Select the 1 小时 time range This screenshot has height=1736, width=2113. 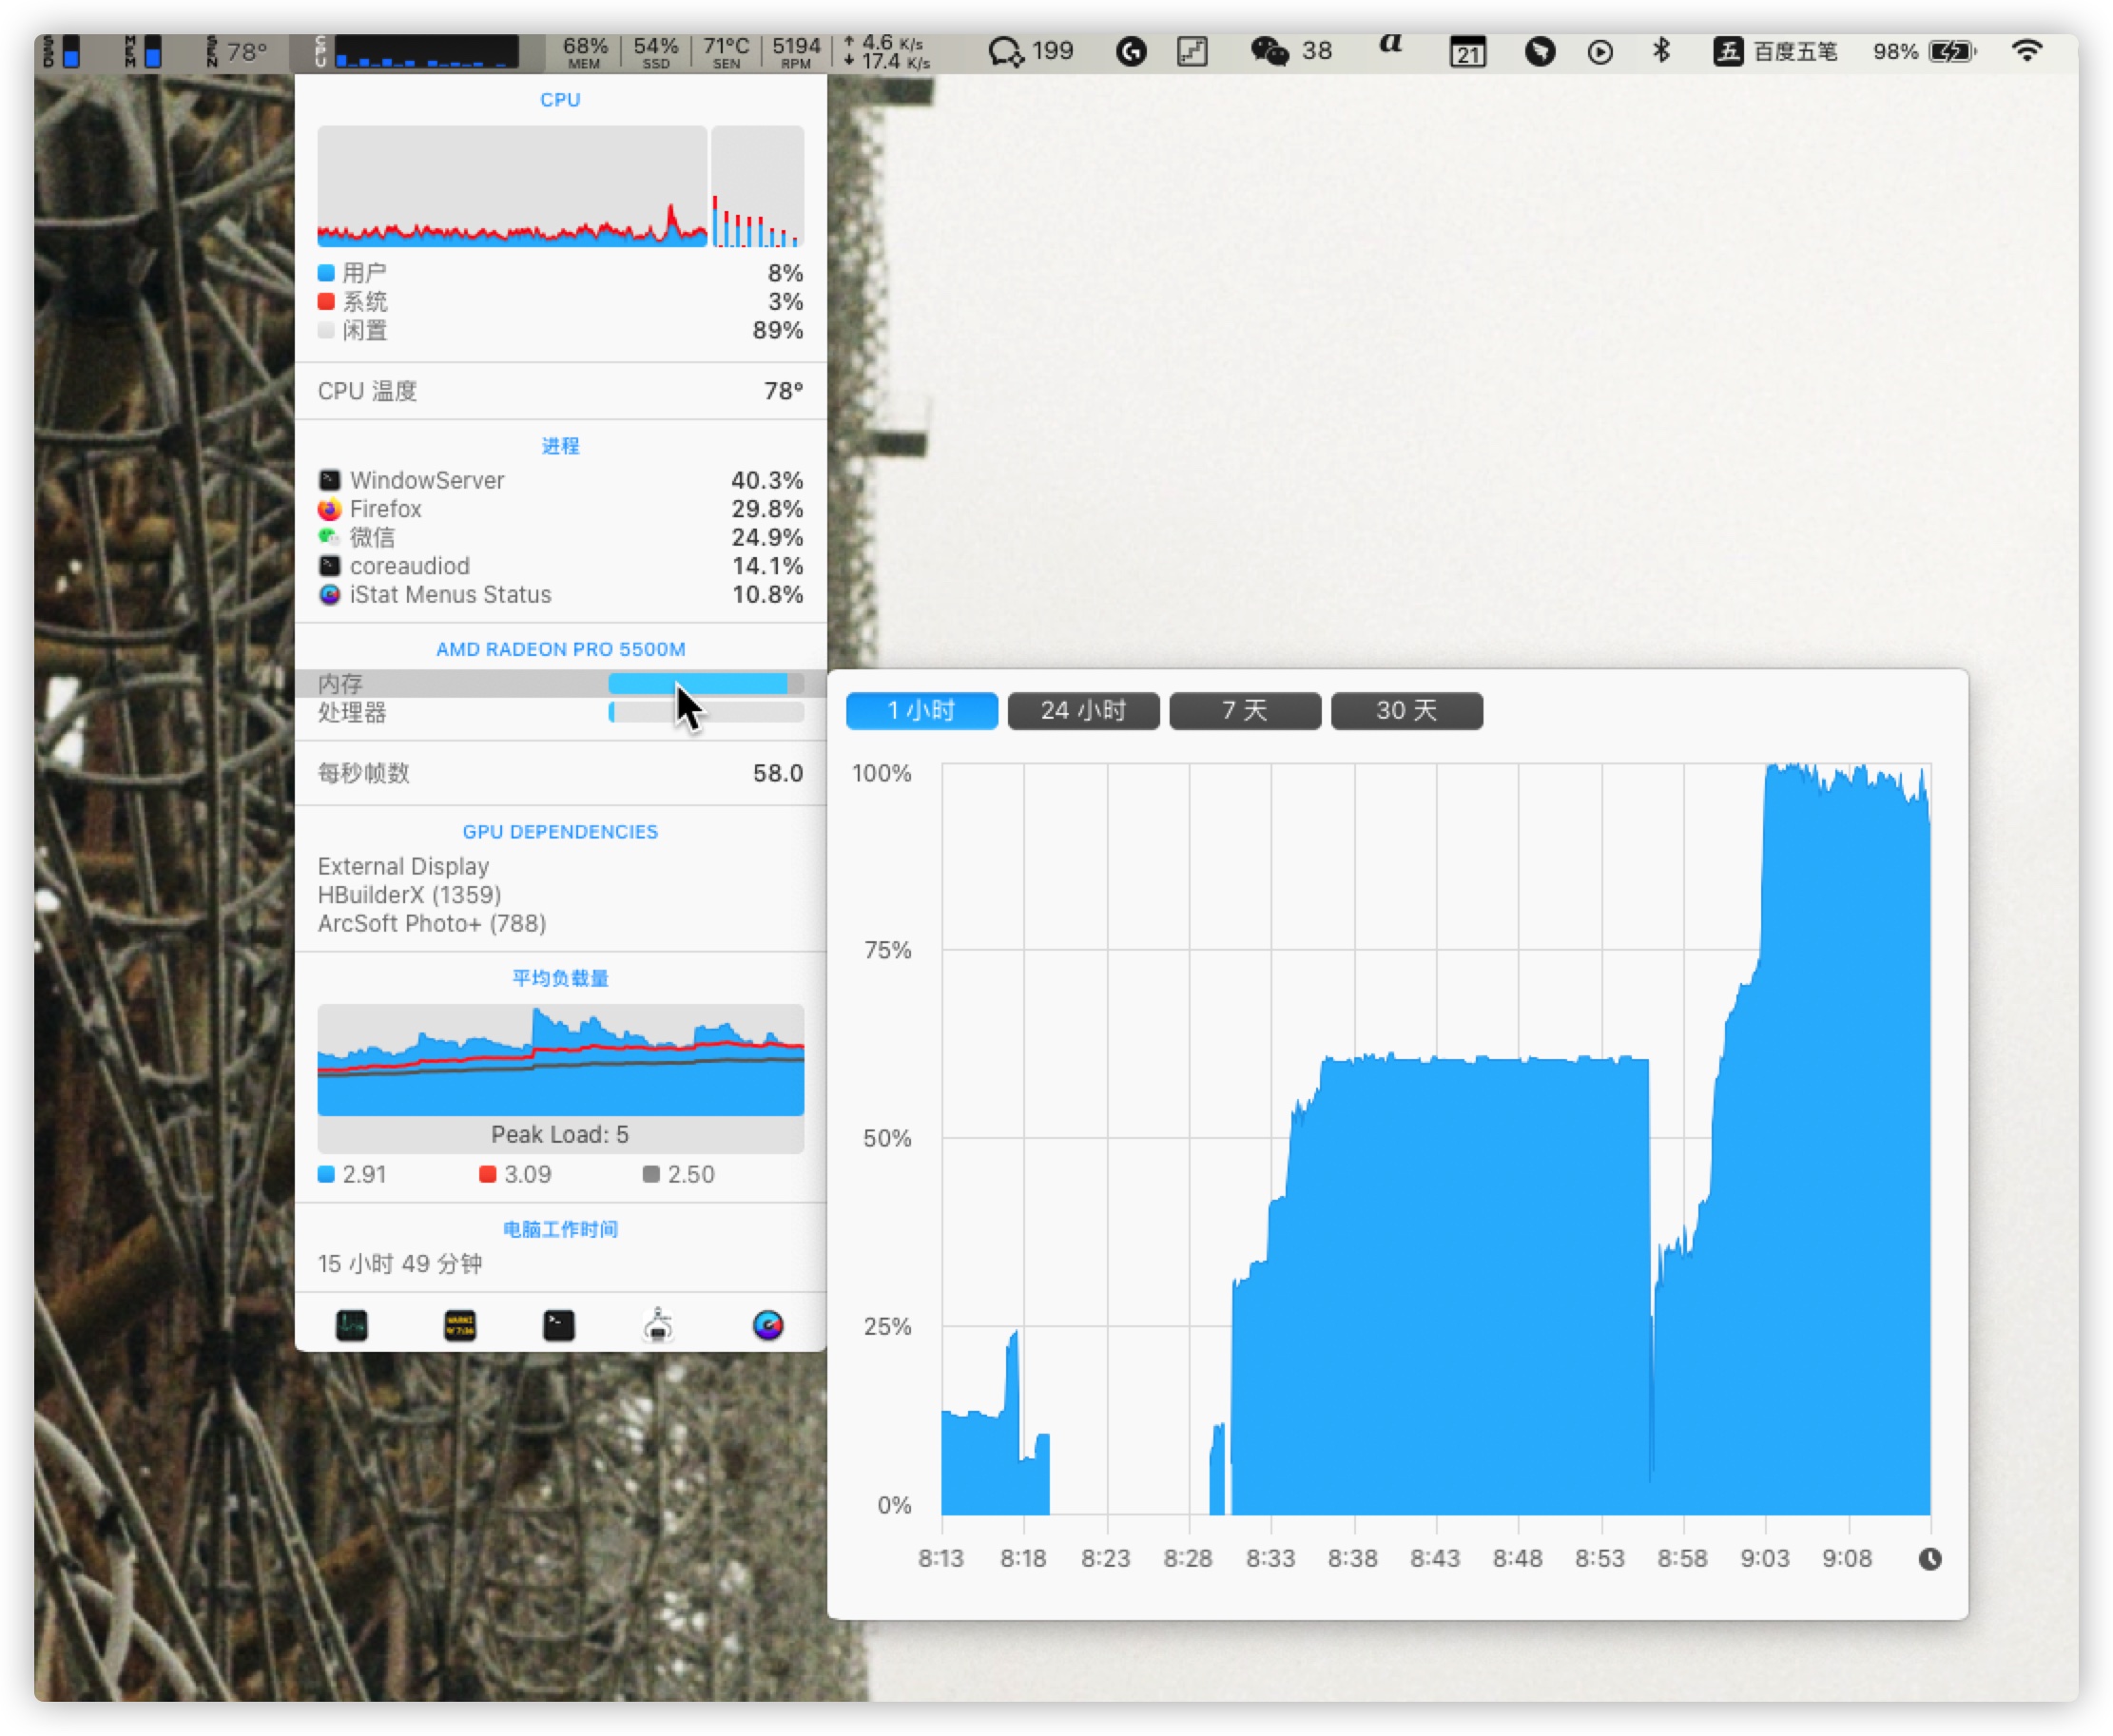921,711
